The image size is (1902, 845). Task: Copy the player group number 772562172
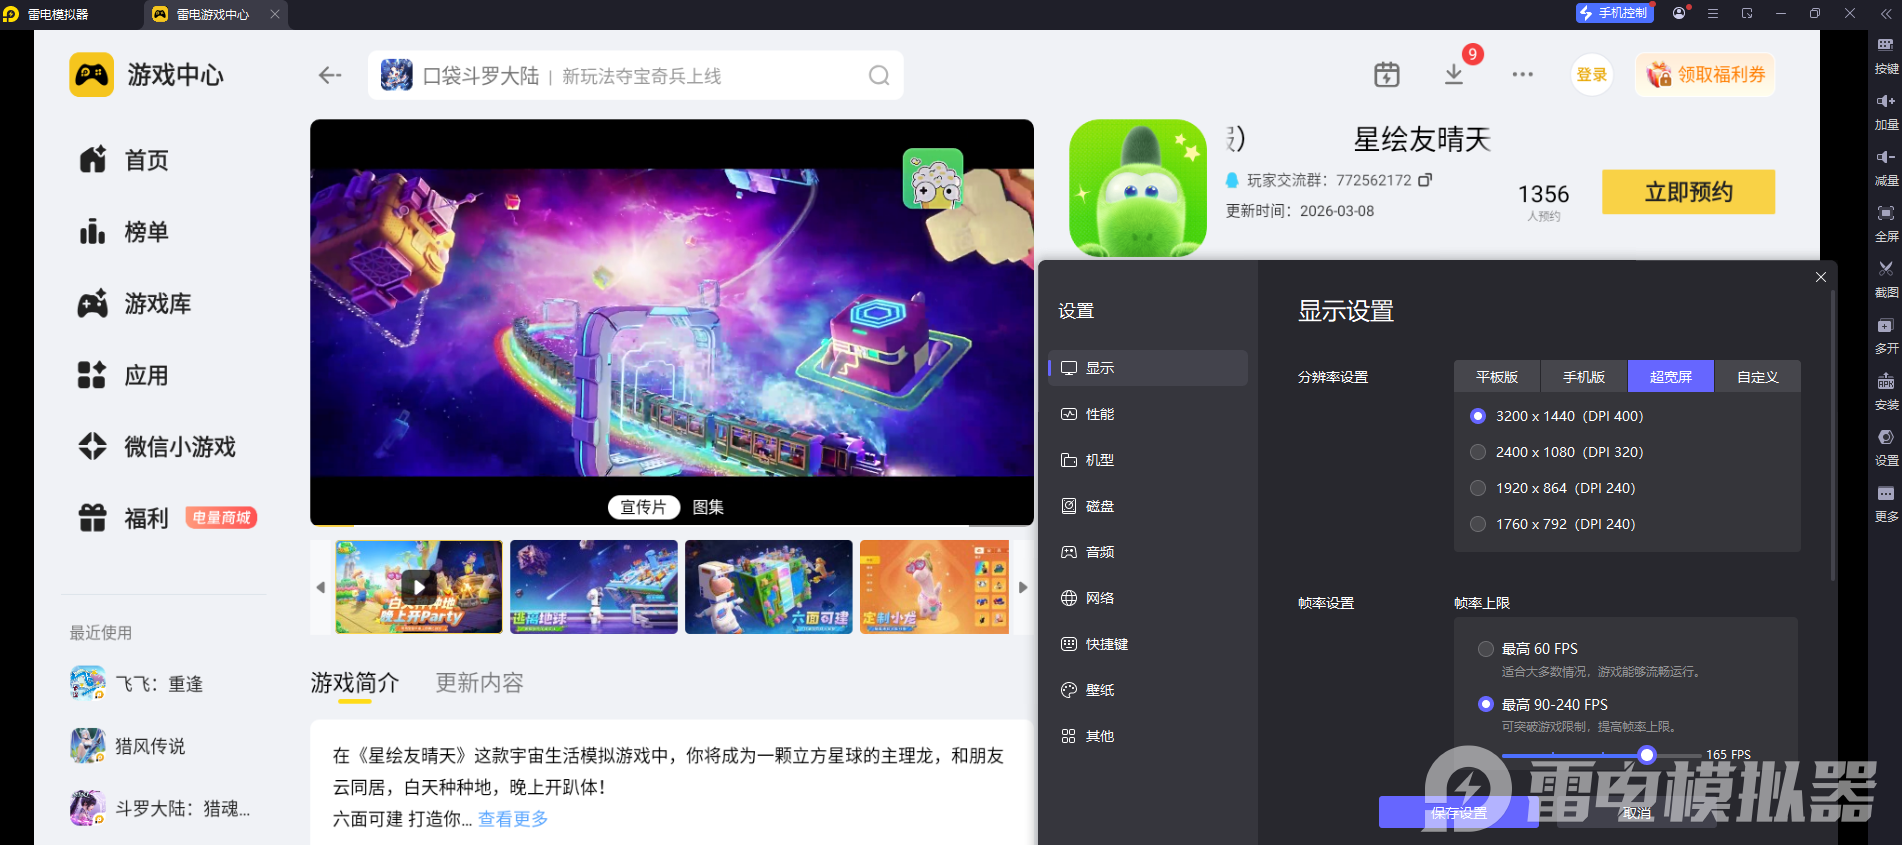coord(1425,180)
